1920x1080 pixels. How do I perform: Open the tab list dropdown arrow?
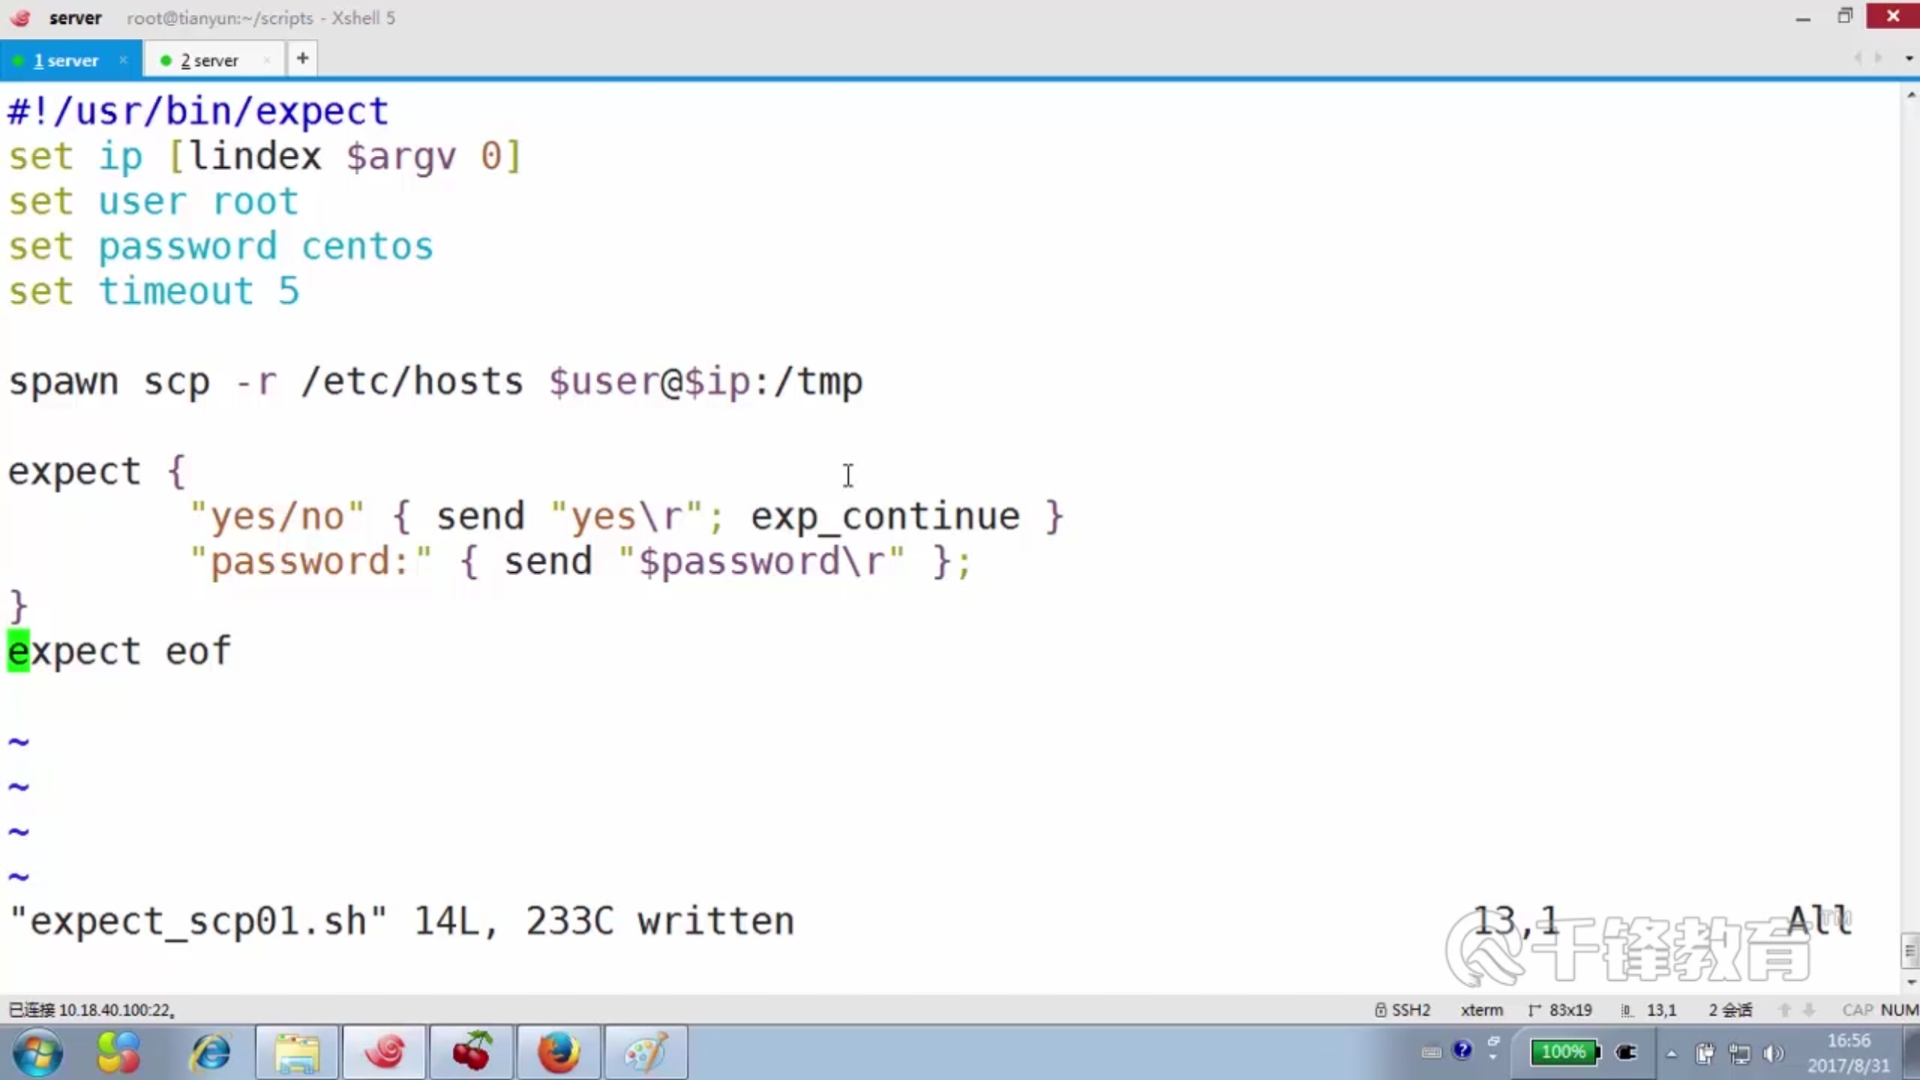[1908, 58]
